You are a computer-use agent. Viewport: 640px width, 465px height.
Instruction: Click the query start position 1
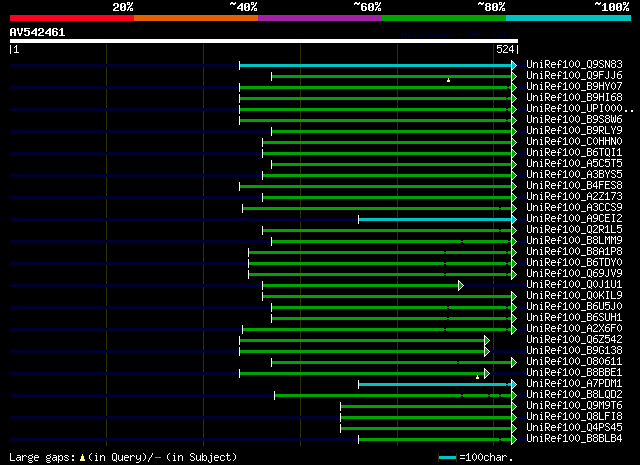point(16,49)
